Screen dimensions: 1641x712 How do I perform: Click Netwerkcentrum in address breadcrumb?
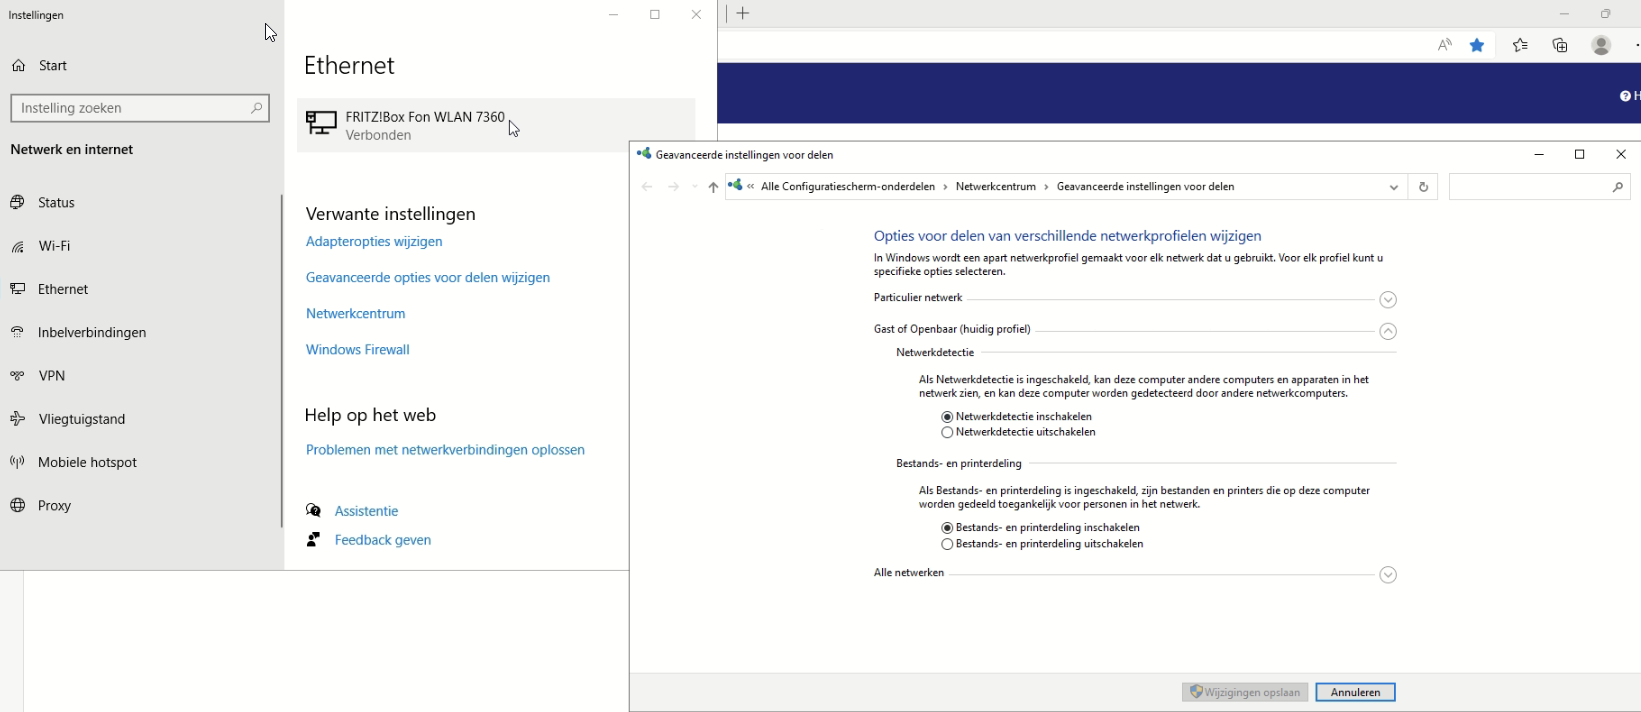click(x=995, y=187)
